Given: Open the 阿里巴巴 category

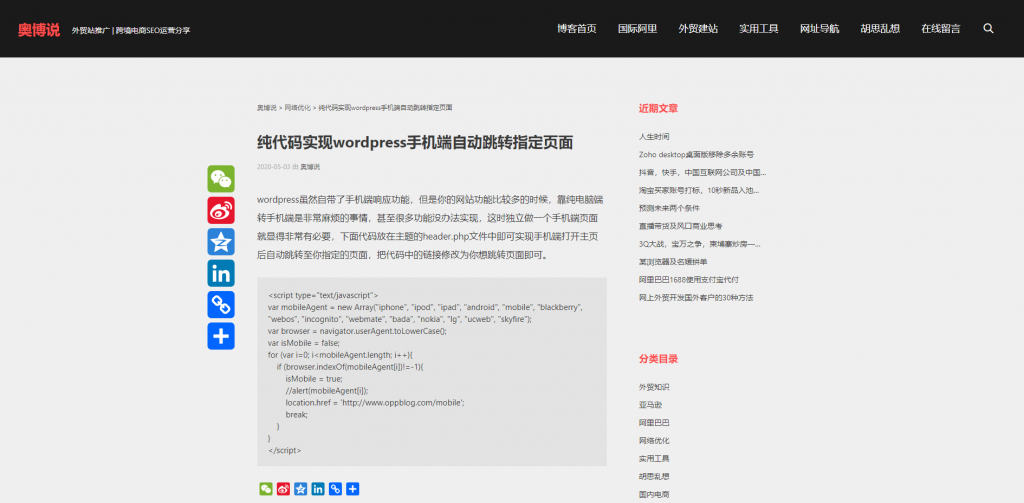Looking at the screenshot, I should click(654, 423).
